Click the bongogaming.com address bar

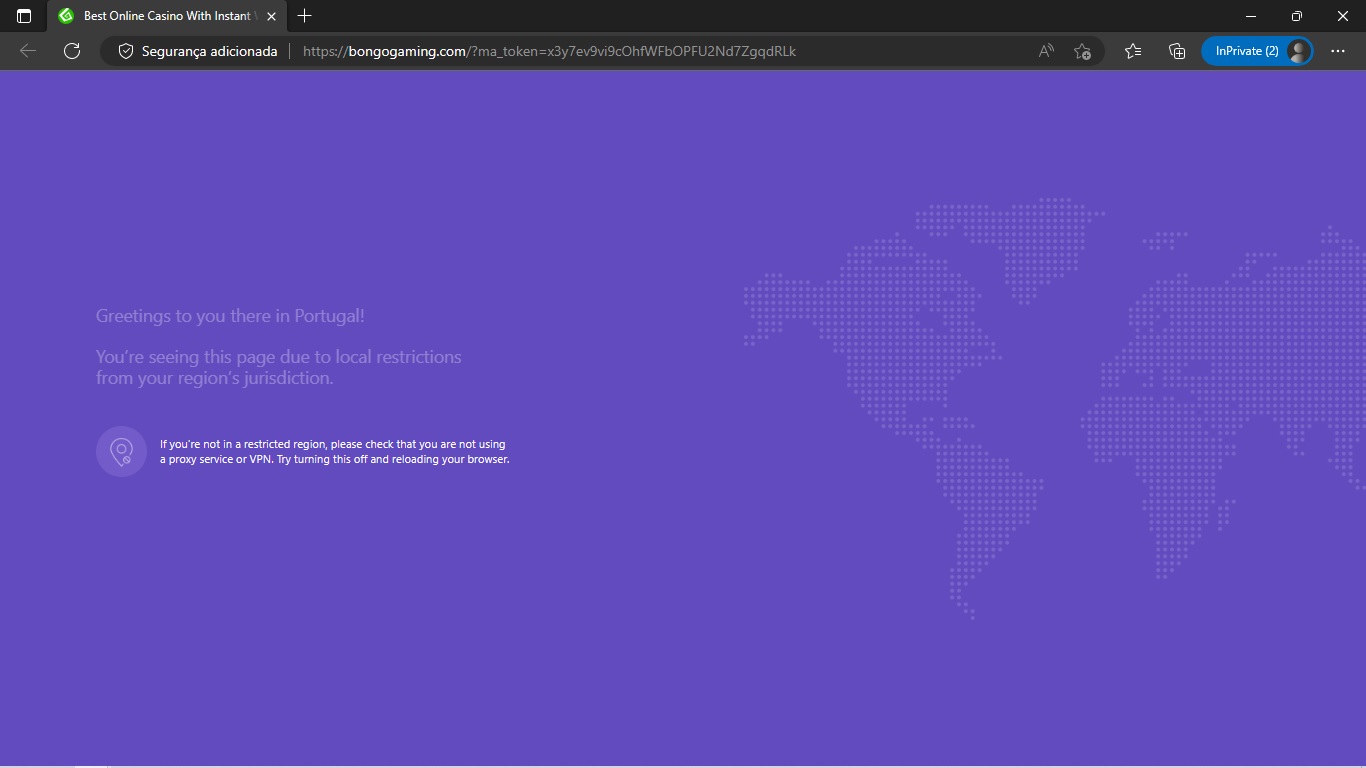tap(550, 51)
